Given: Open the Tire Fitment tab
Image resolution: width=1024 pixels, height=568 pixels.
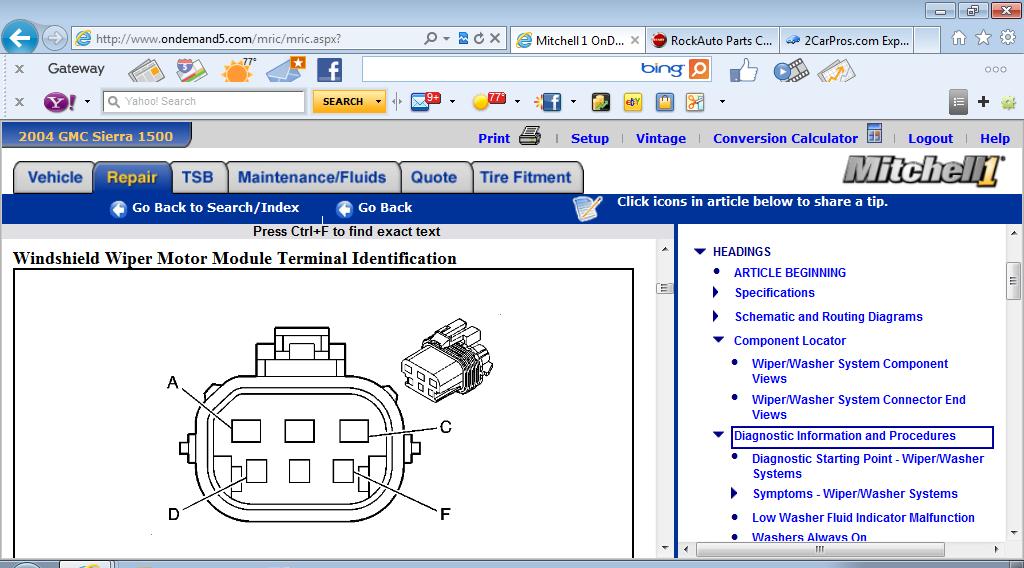Looking at the screenshot, I should click(x=526, y=178).
